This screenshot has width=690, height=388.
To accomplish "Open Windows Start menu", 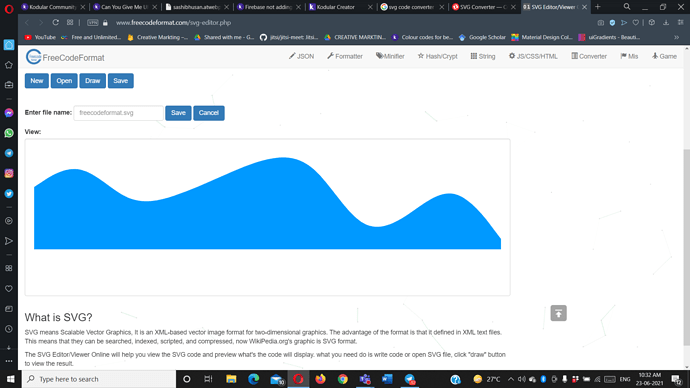I will pos(11,379).
